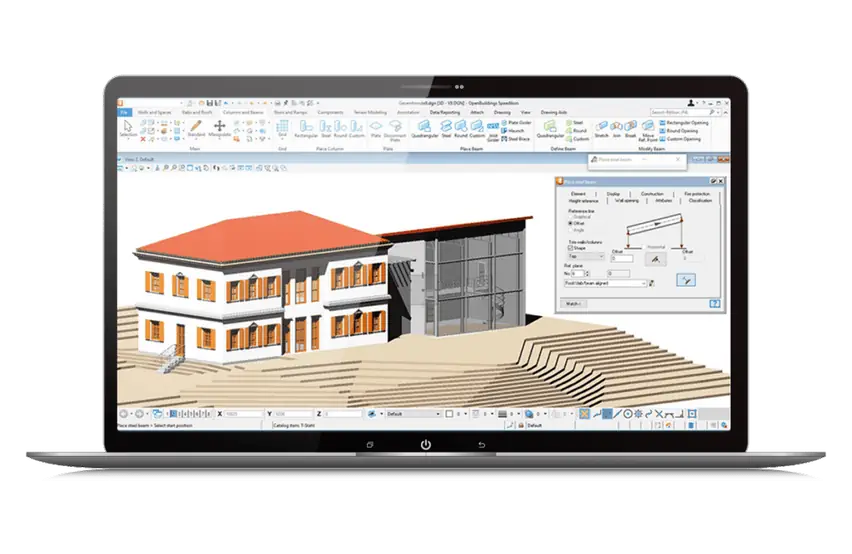This screenshot has width=852, height=554.
Task: Click the Search Ribbon field
Action: [x=681, y=112]
